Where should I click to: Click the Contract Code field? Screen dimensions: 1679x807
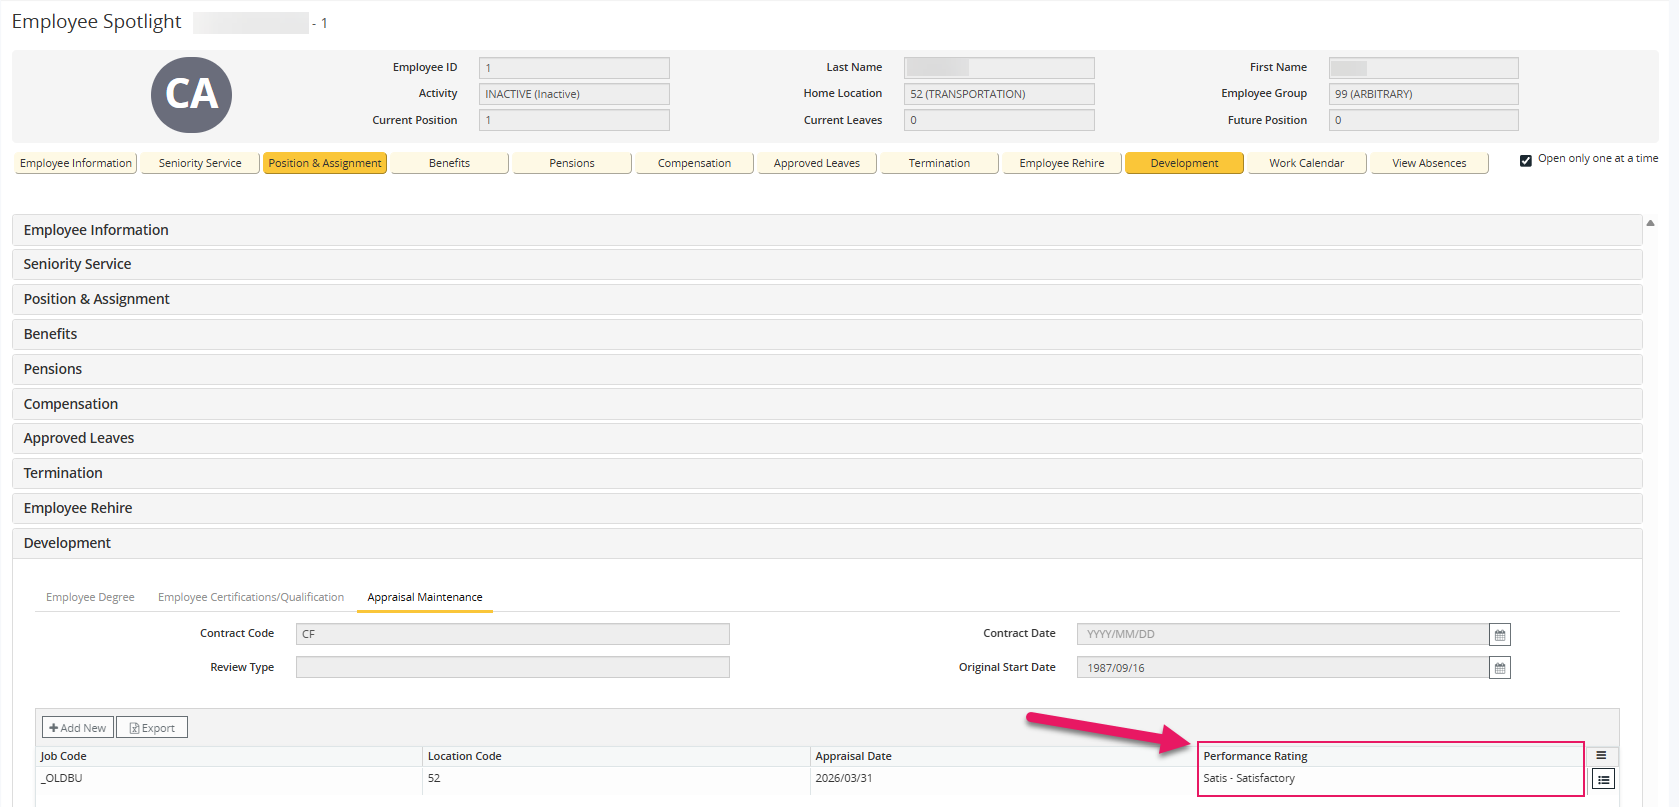[513, 634]
